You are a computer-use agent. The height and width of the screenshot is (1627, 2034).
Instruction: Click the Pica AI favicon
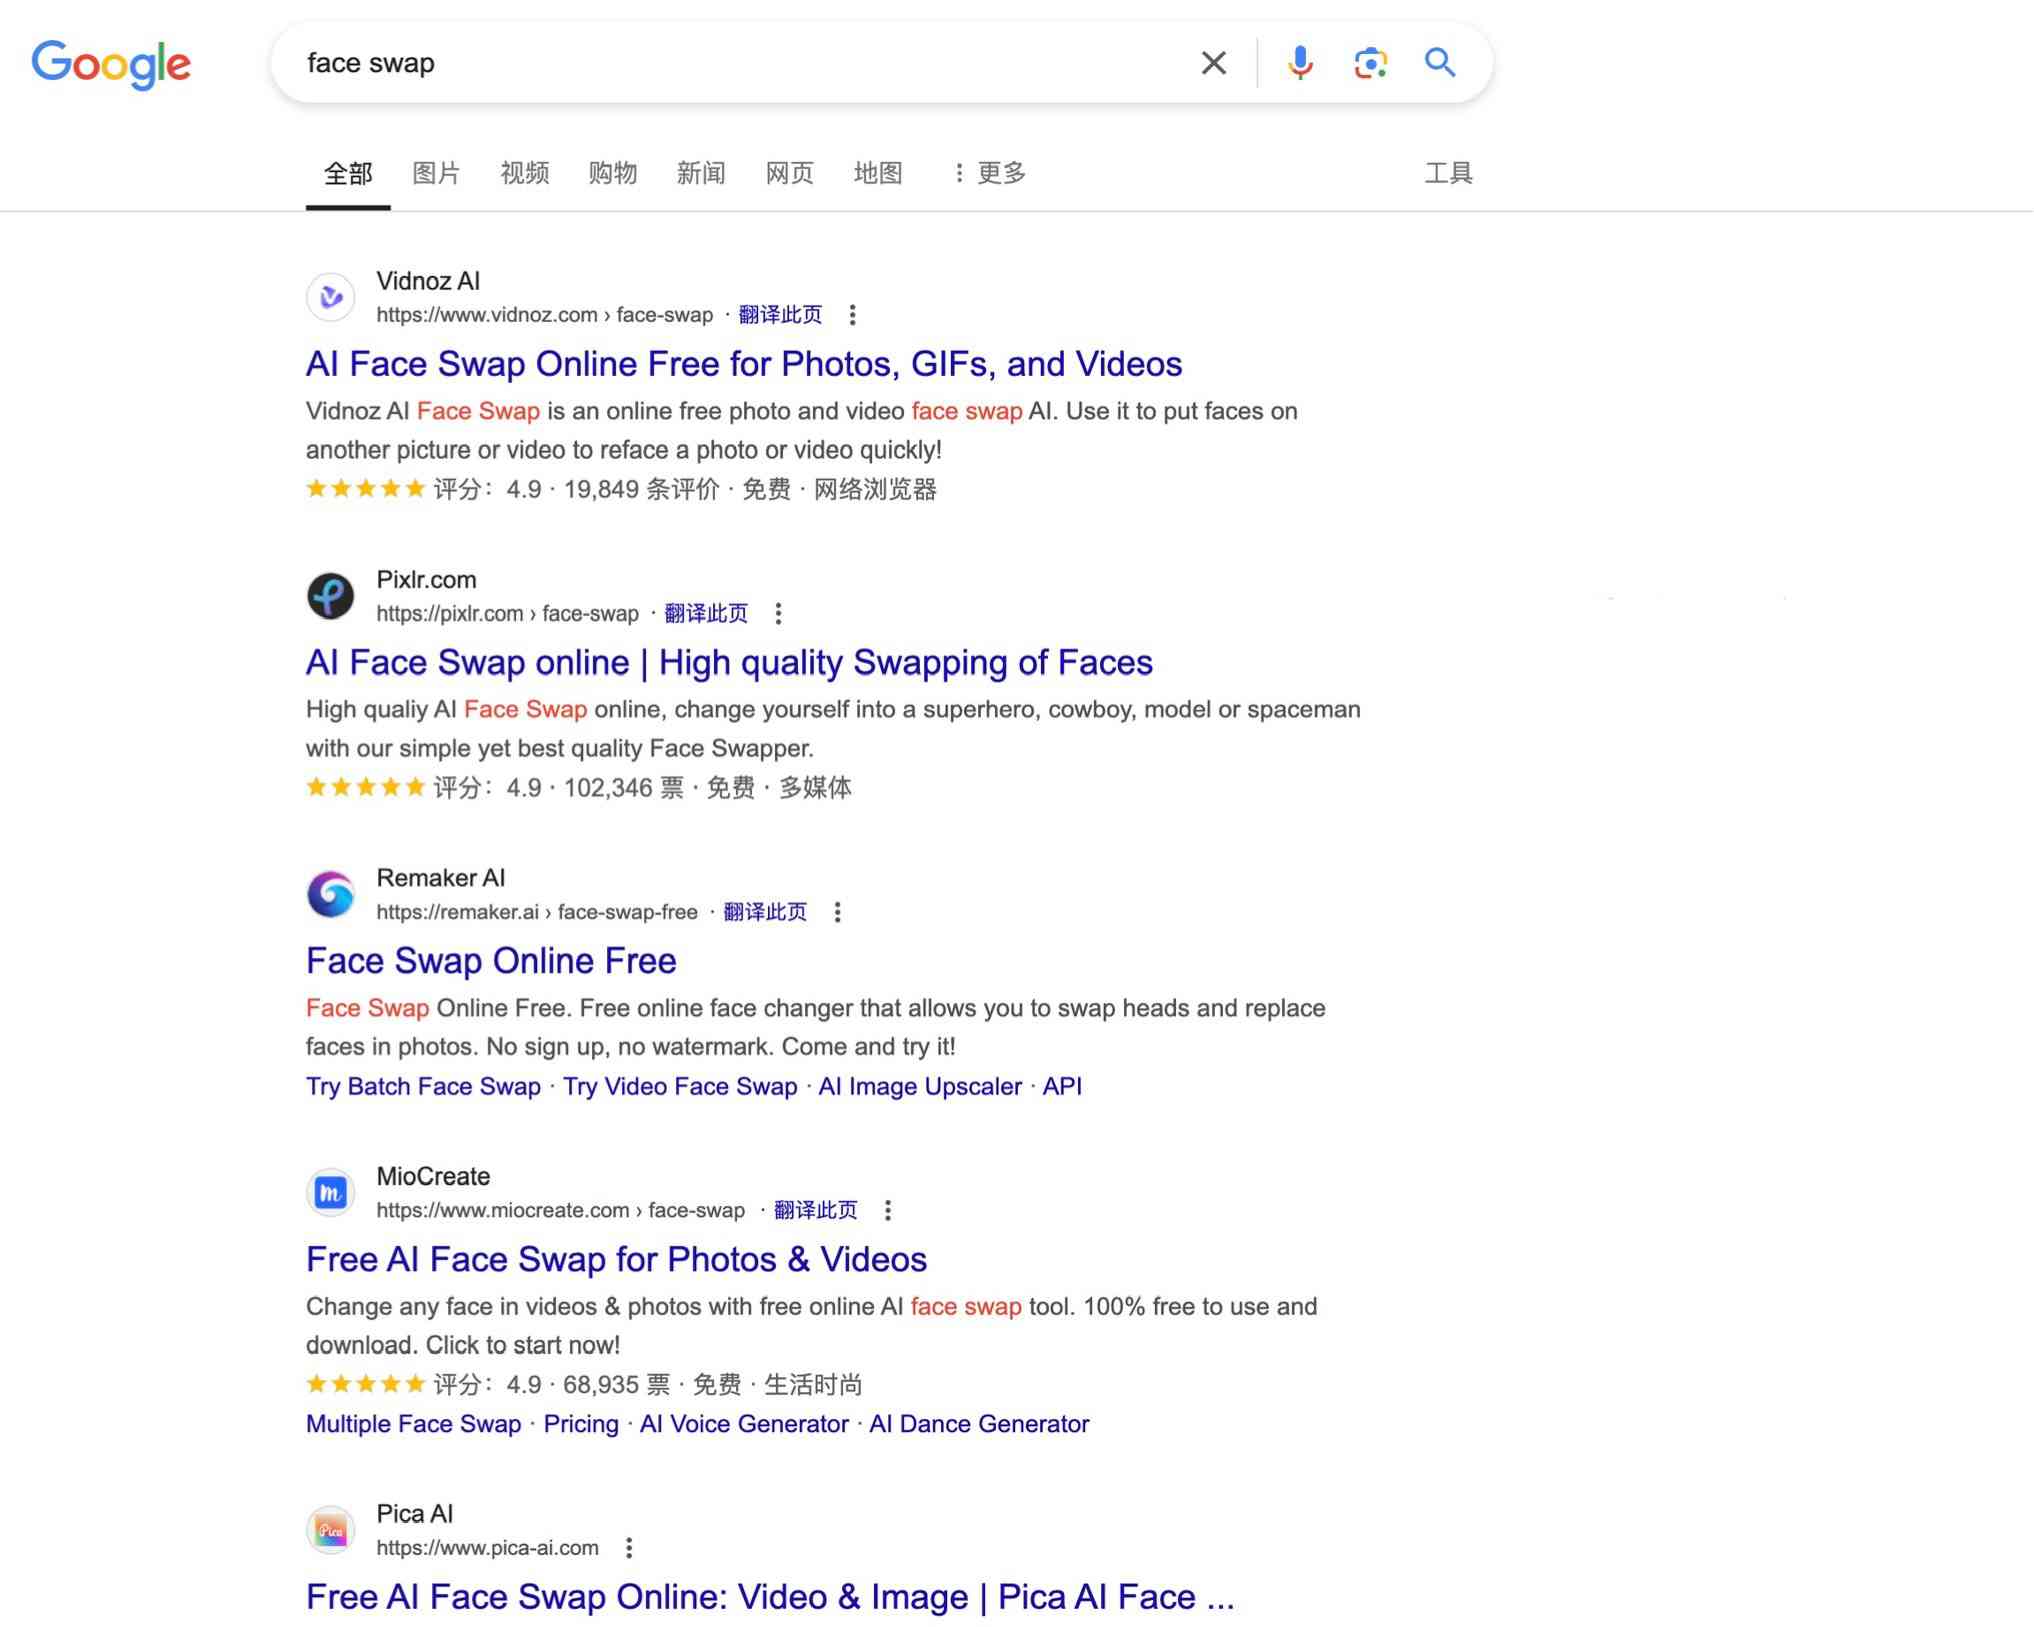click(331, 1530)
